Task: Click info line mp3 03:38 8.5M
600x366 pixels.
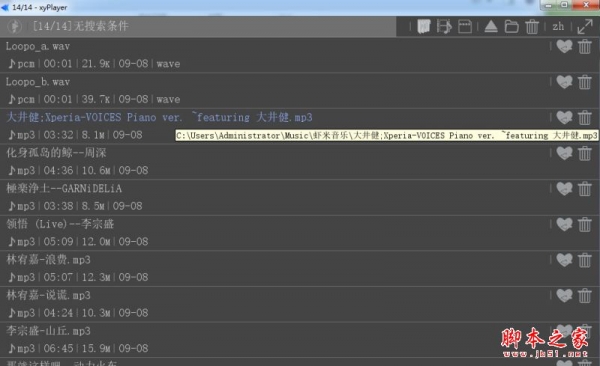Action: pyautogui.click(x=75, y=206)
